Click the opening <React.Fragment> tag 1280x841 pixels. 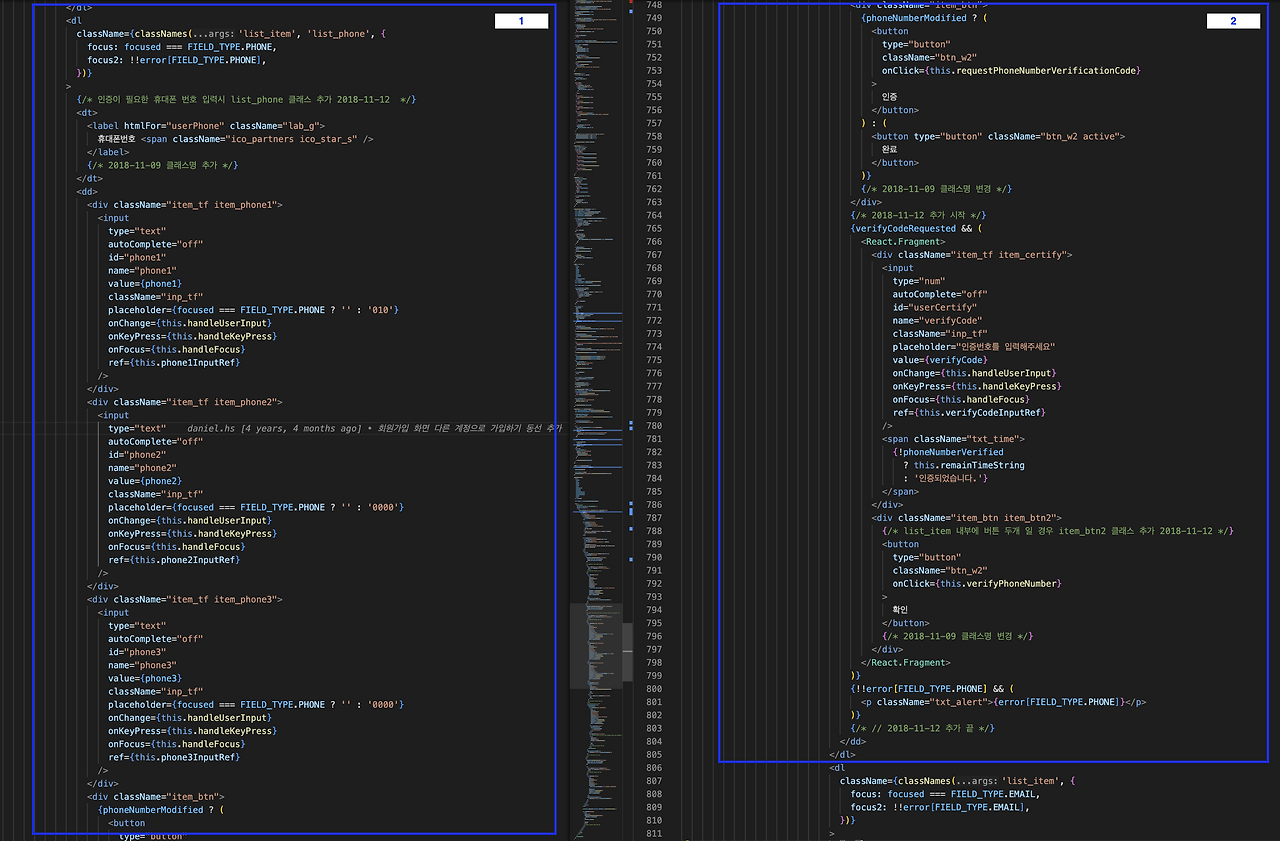tap(903, 241)
